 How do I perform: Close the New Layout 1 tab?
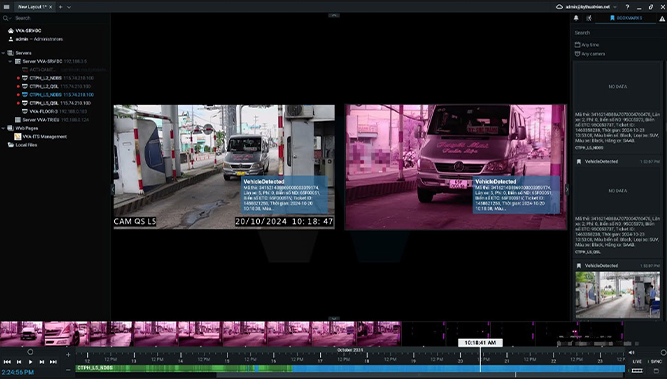coord(51,7)
